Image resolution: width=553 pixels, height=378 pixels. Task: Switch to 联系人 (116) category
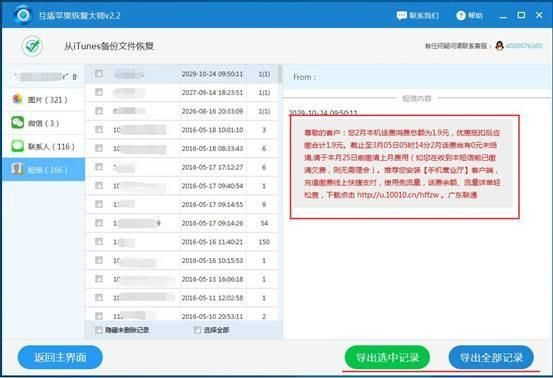[x=44, y=146]
